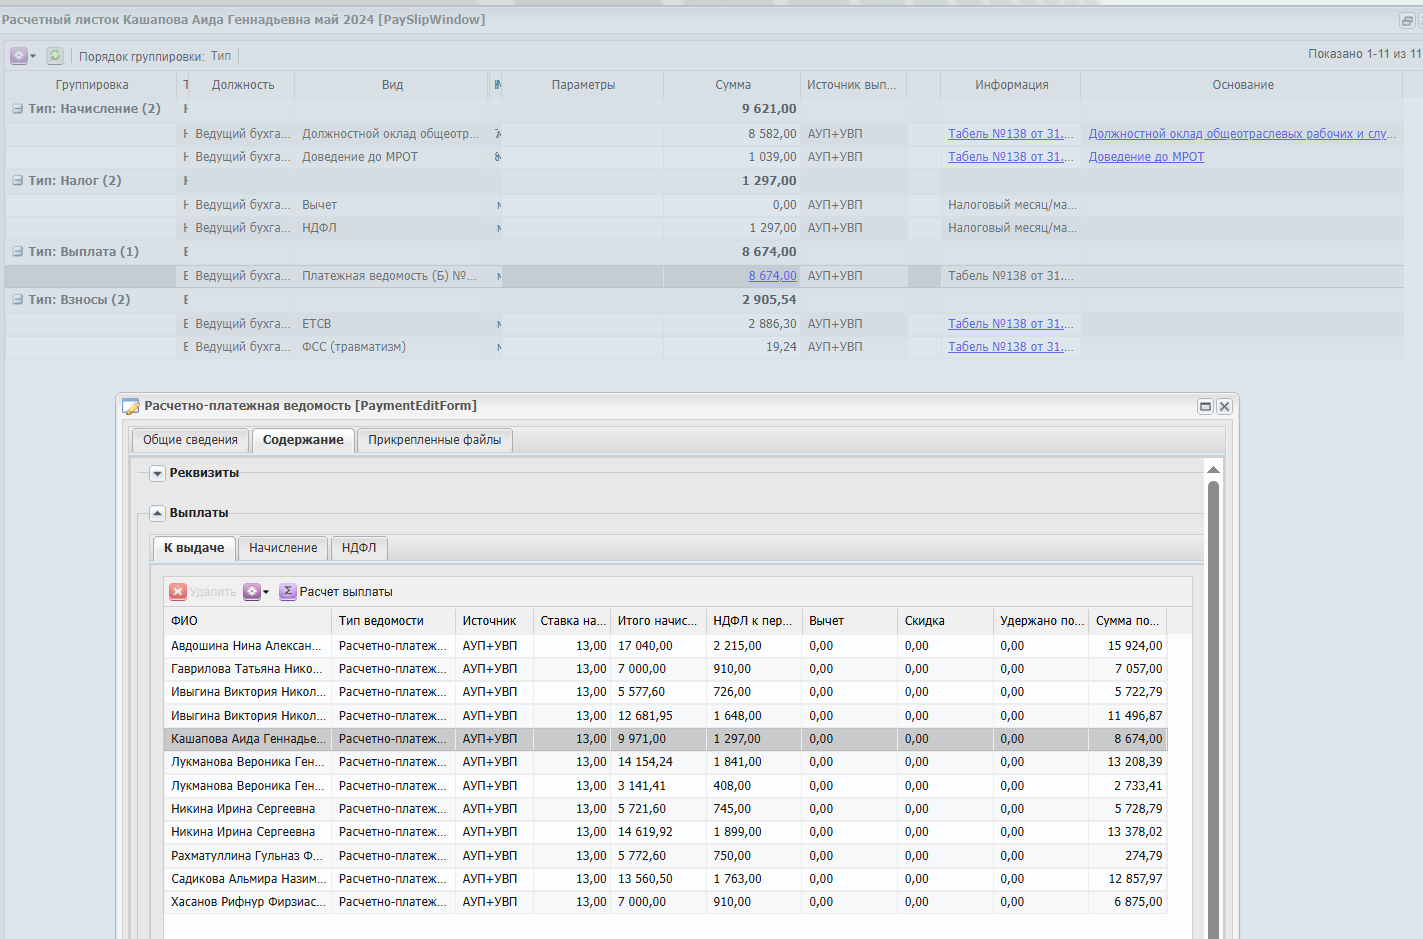Maximize the Расчетно-платежная ведомость dialog
This screenshot has height=939, width=1423.
[1205, 406]
